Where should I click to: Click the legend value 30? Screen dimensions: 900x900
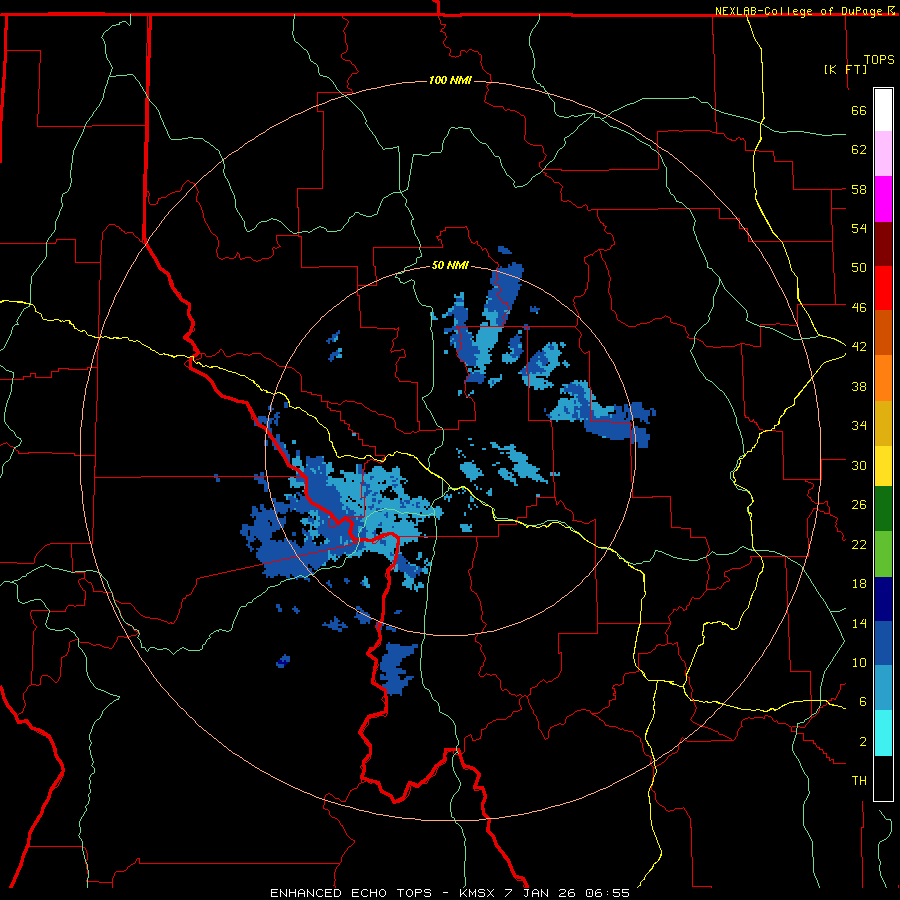click(x=859, y=465)
